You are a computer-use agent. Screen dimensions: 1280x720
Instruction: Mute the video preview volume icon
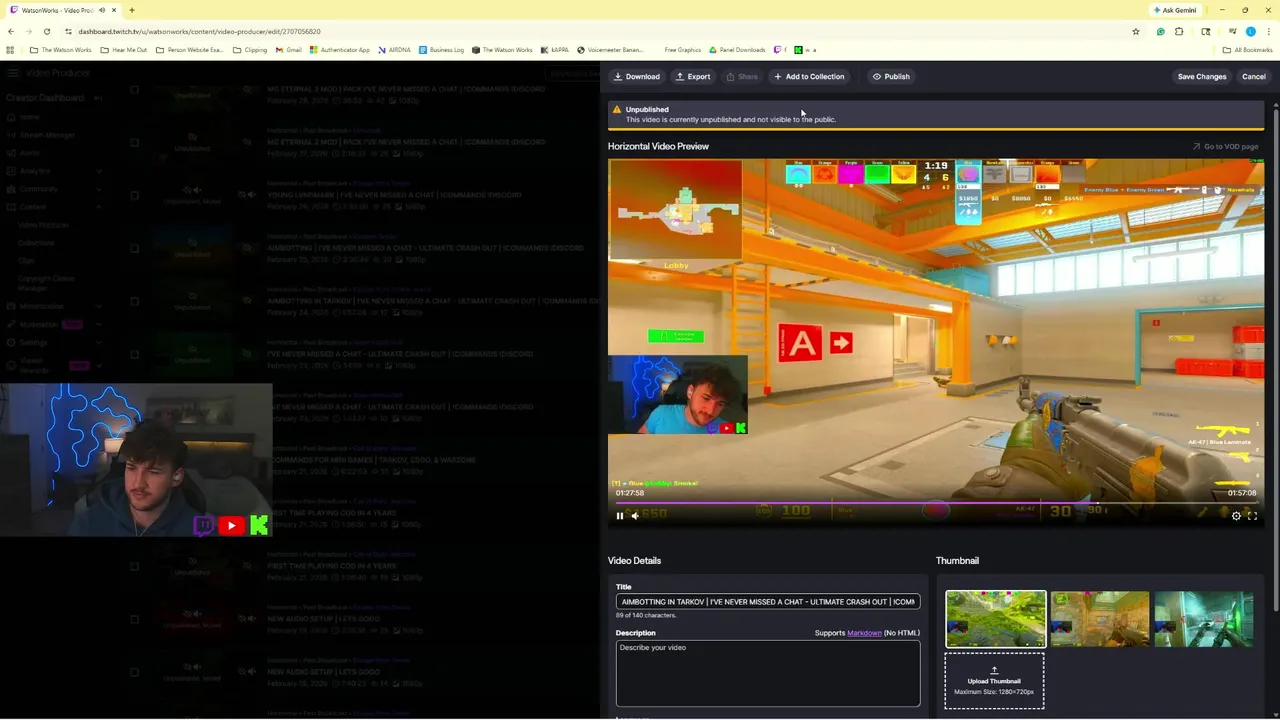[635, 516]
